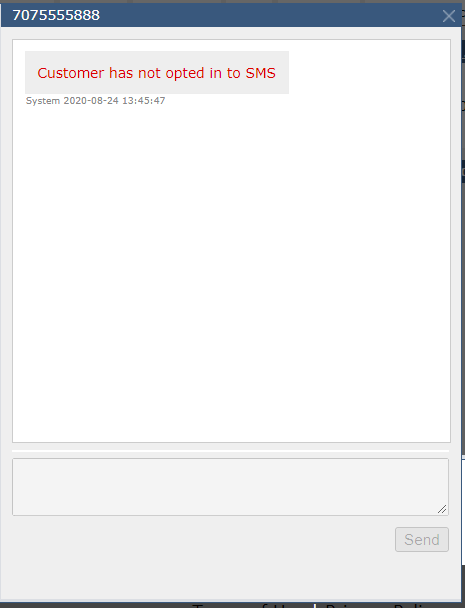Viewport: 465px width, 608px height.
Task: Open the partially visible Terms of Use link
Action: click(250, 605)
